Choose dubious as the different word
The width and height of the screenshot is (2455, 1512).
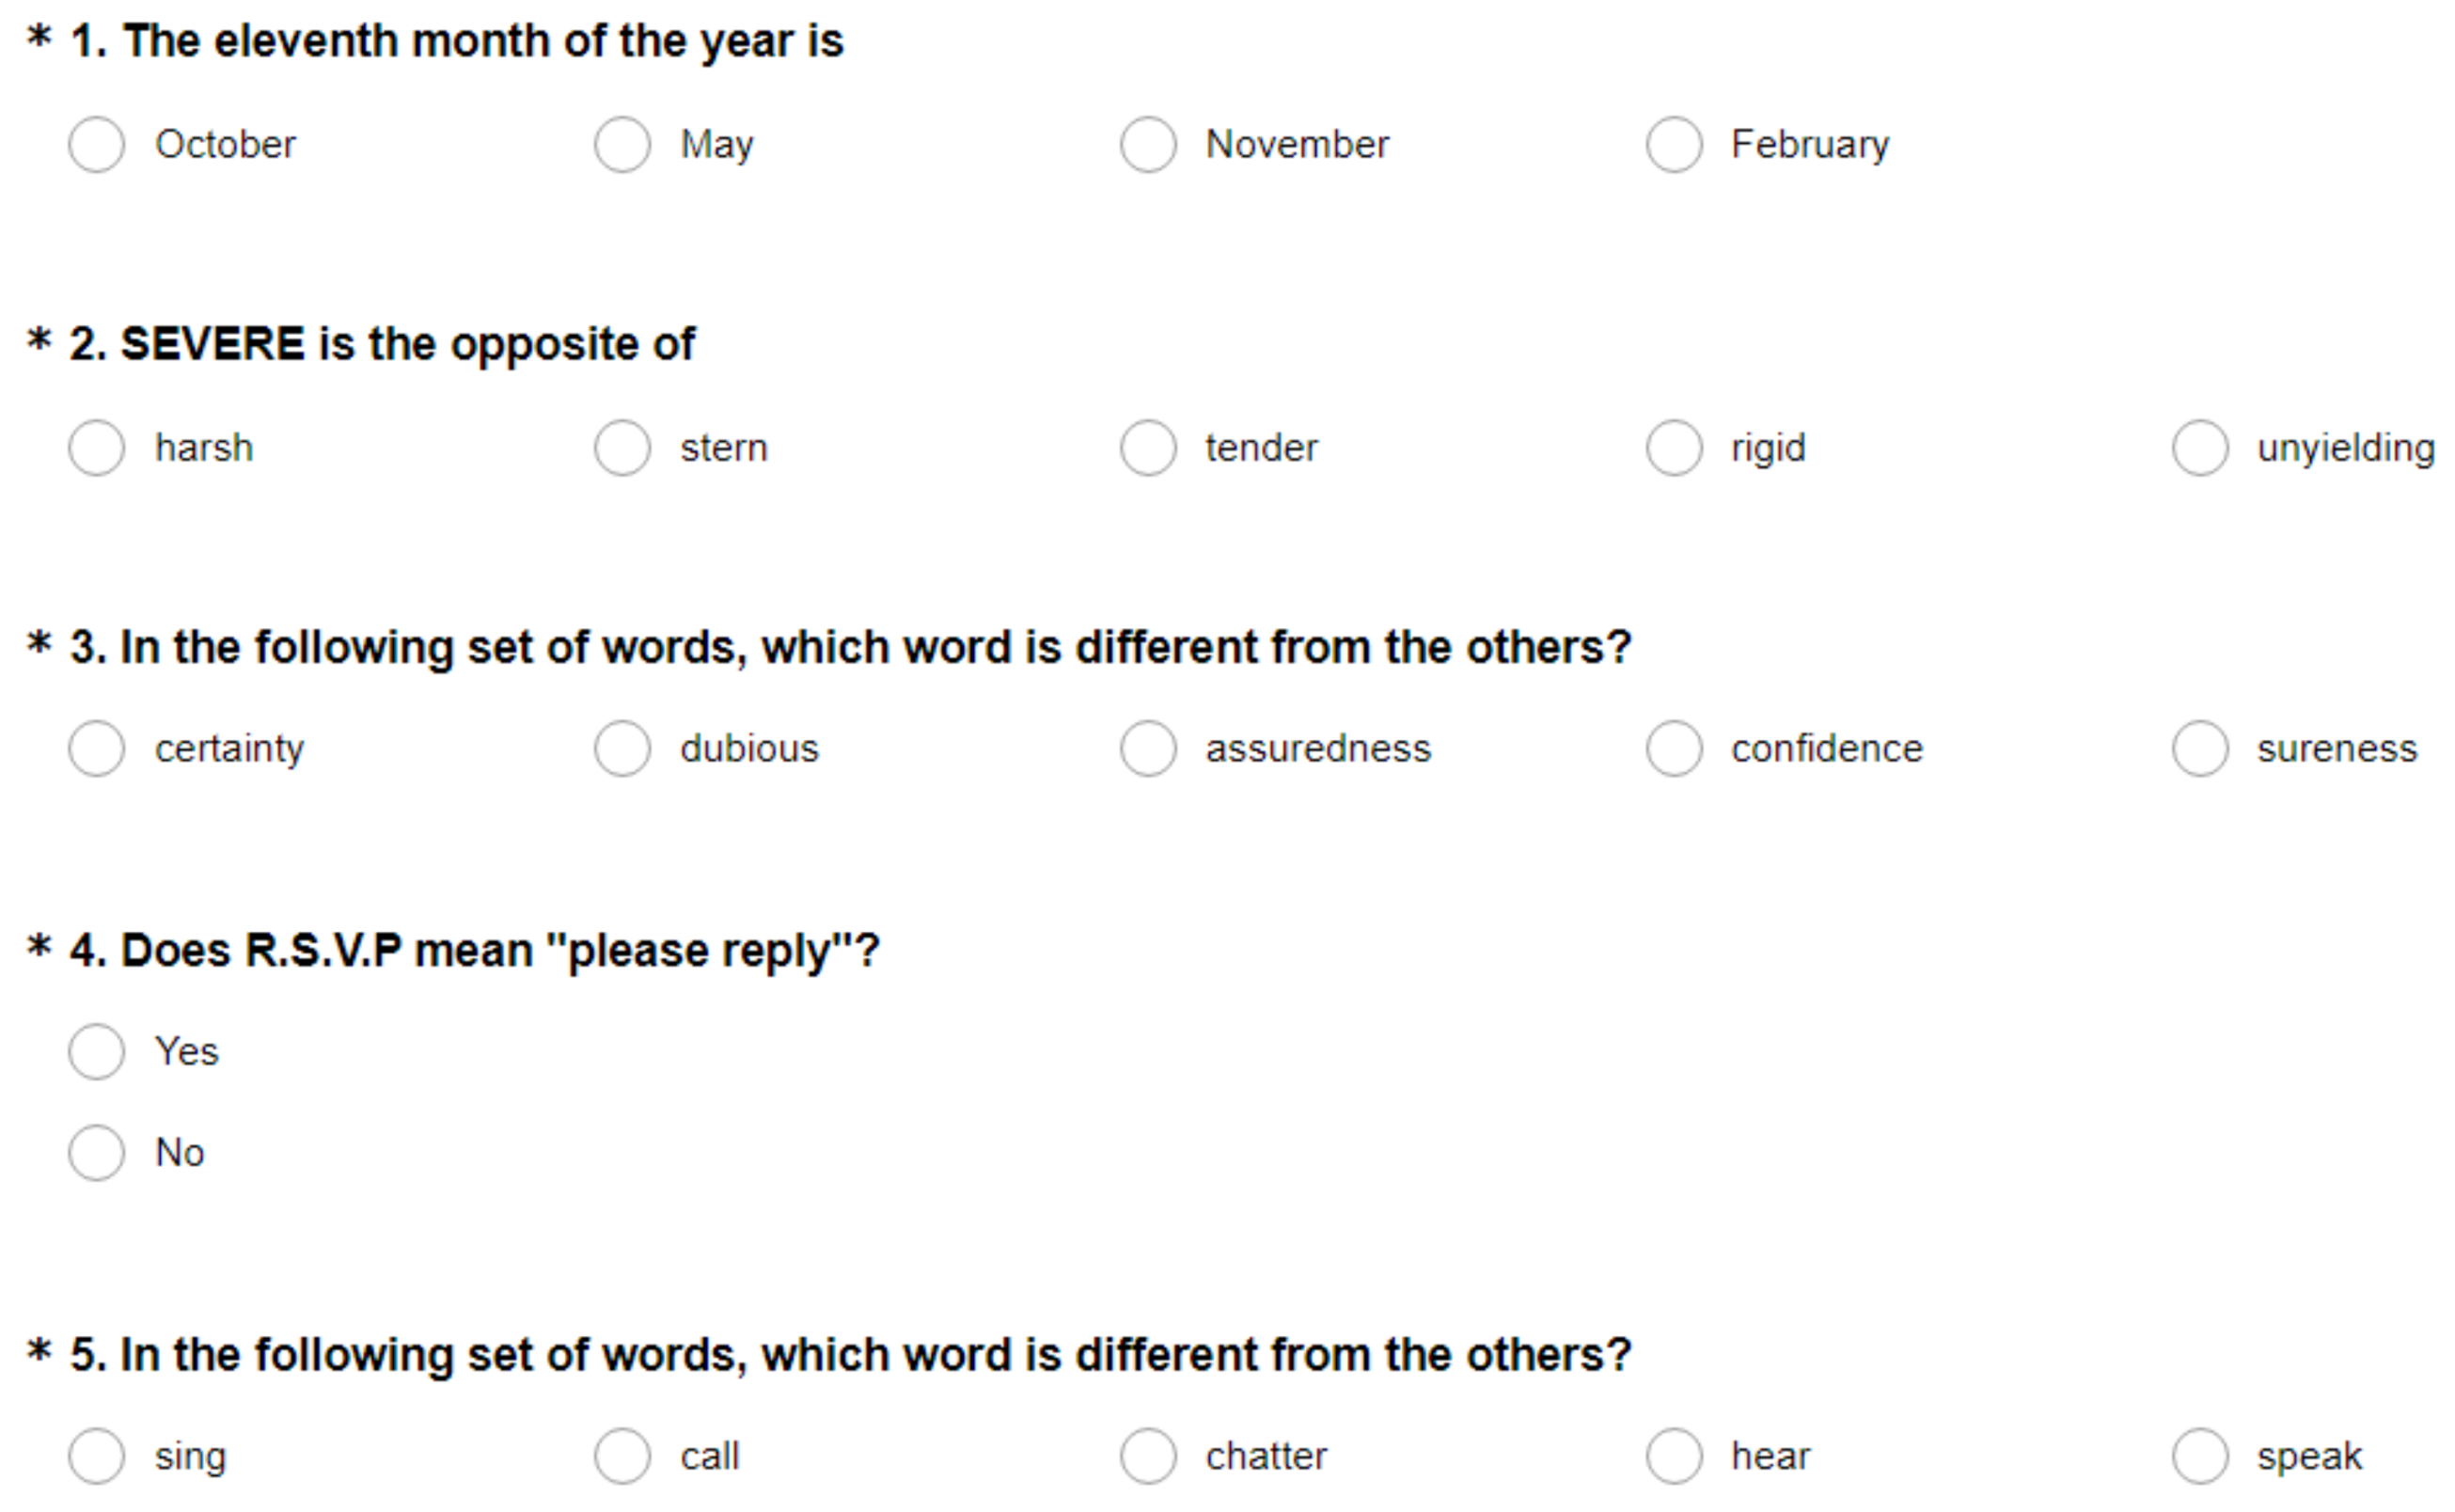[x=622, y=749]
